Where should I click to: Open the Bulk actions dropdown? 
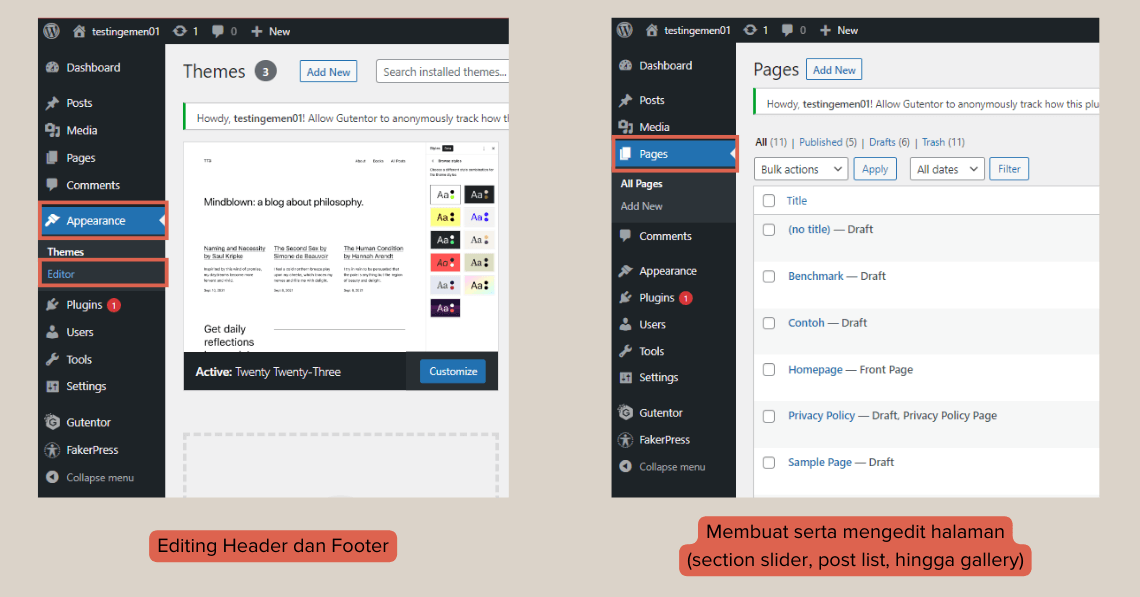point(800,168)
